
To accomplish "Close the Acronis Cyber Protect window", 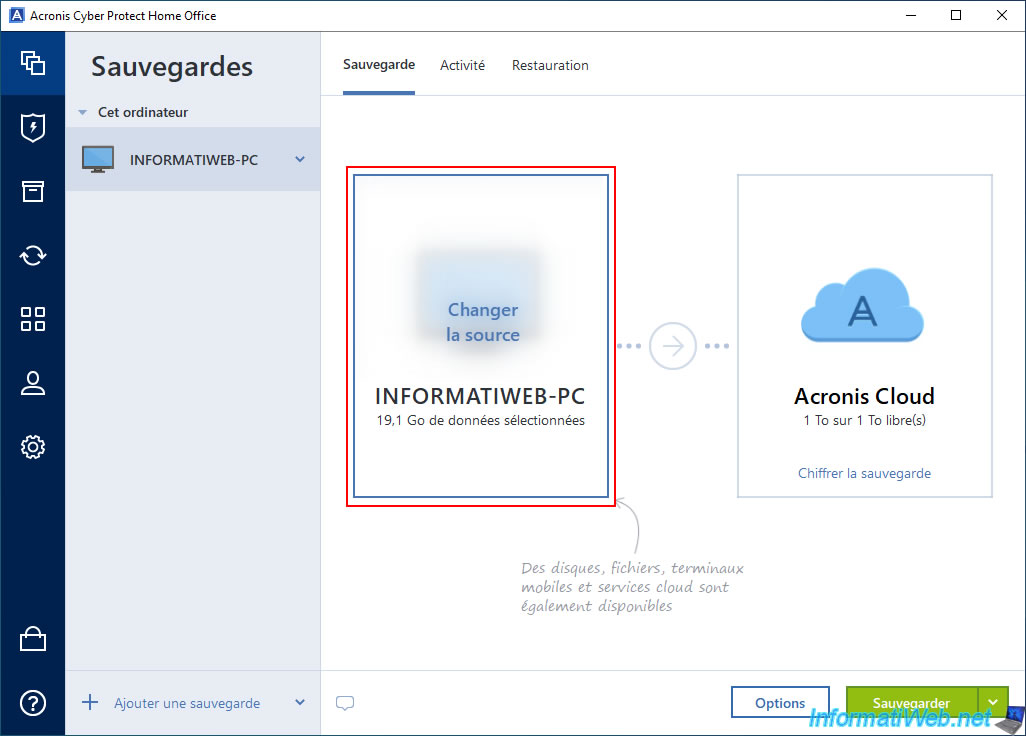I will pos(1002,15).
